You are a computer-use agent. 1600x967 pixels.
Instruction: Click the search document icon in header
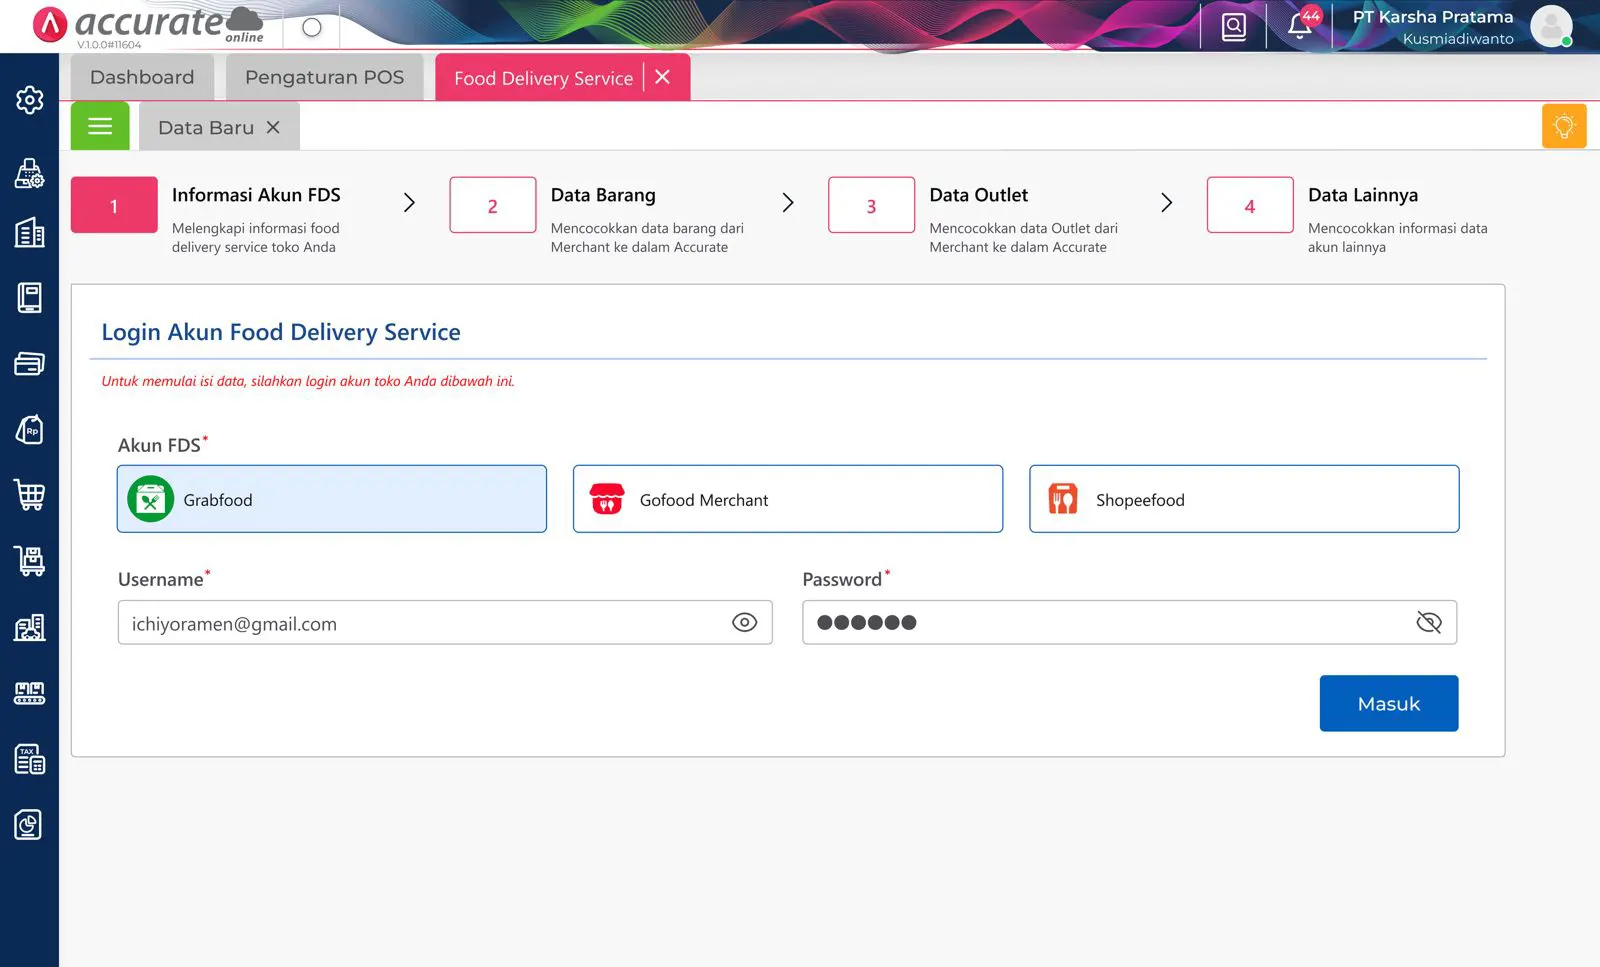[1234, 26]
